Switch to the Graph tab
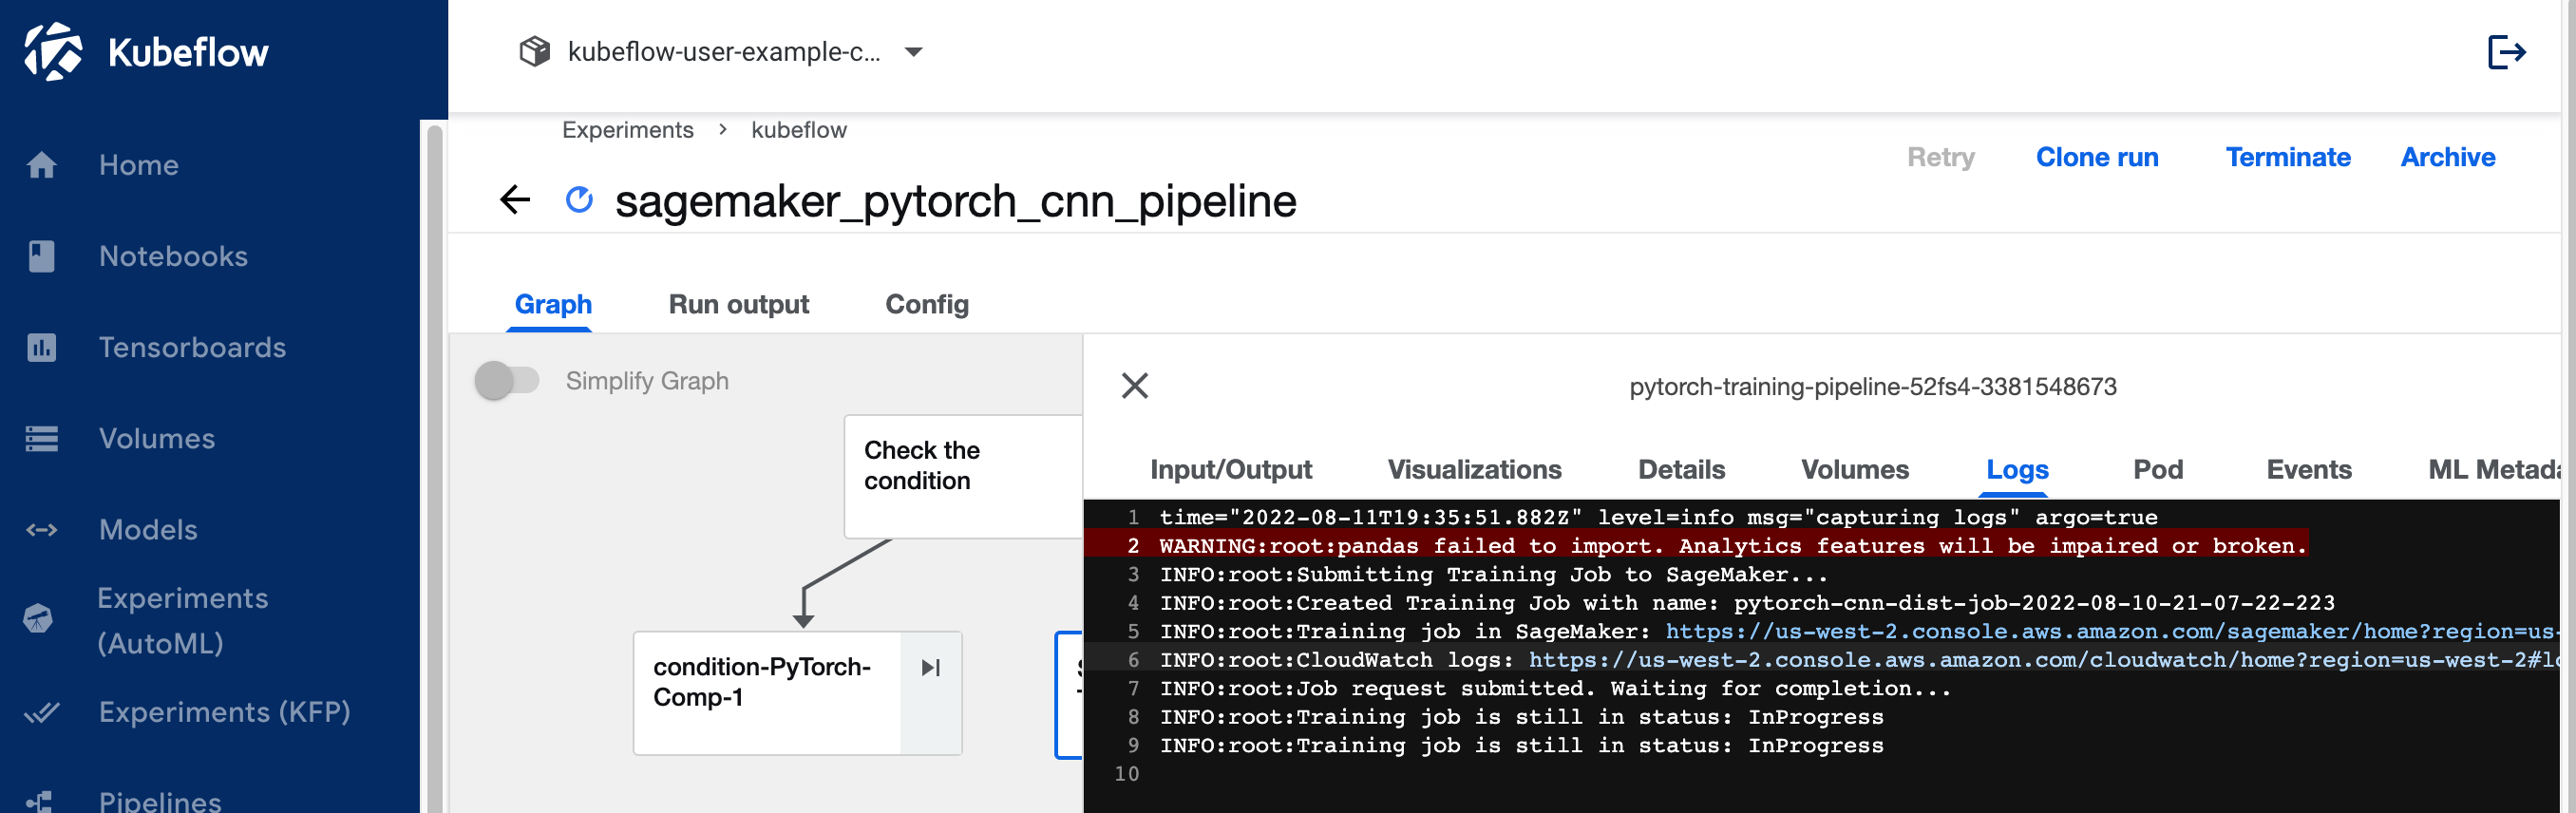This screenshot has height=813, width=2576. tap(553, 304)
